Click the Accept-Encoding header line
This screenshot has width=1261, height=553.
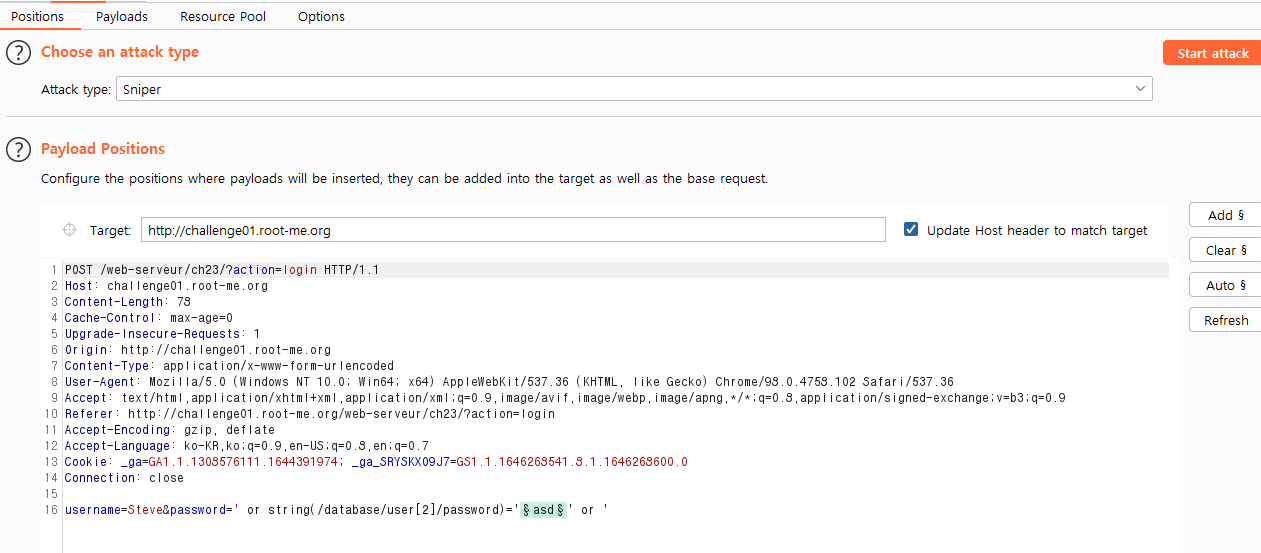170,430
